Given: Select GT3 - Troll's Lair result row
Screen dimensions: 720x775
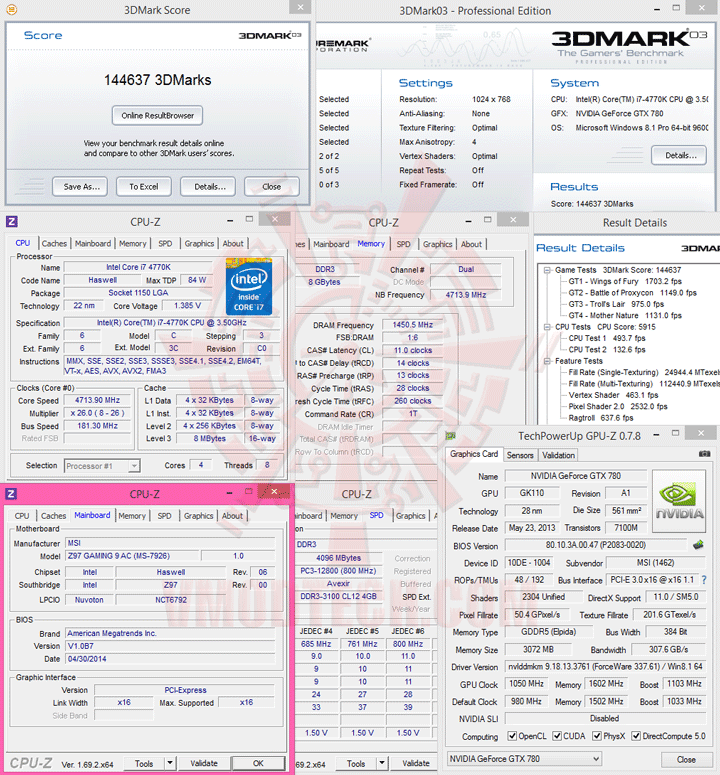Looking at the screenshot, I should click(616, 304).
